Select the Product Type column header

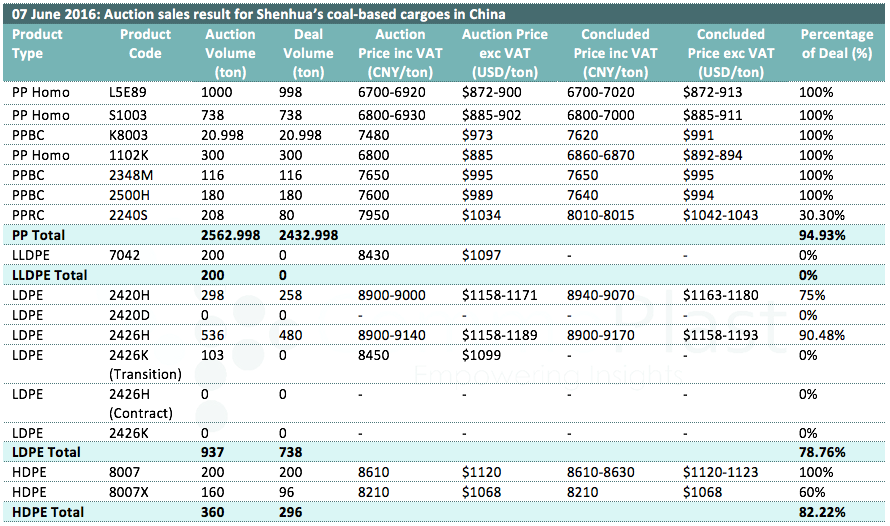pos(37,44)
